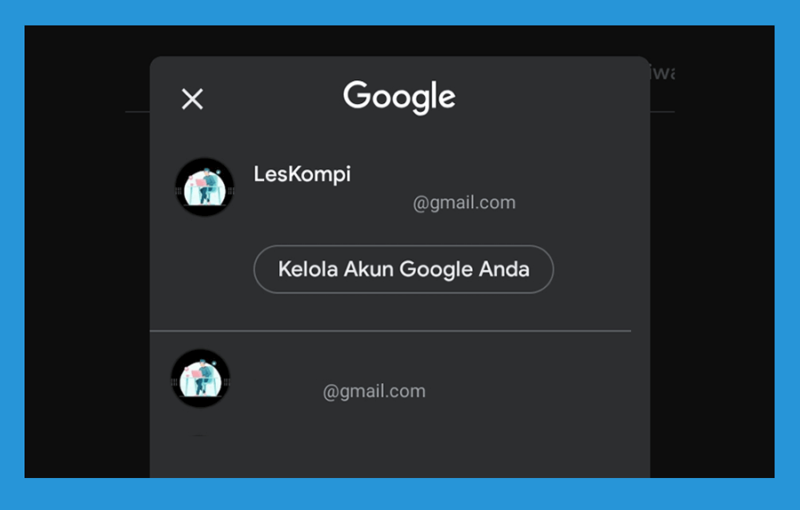Click the Google logo at dialog top
Image resolution: width=800 pixels, height=510 pixels.
(399, 97)
